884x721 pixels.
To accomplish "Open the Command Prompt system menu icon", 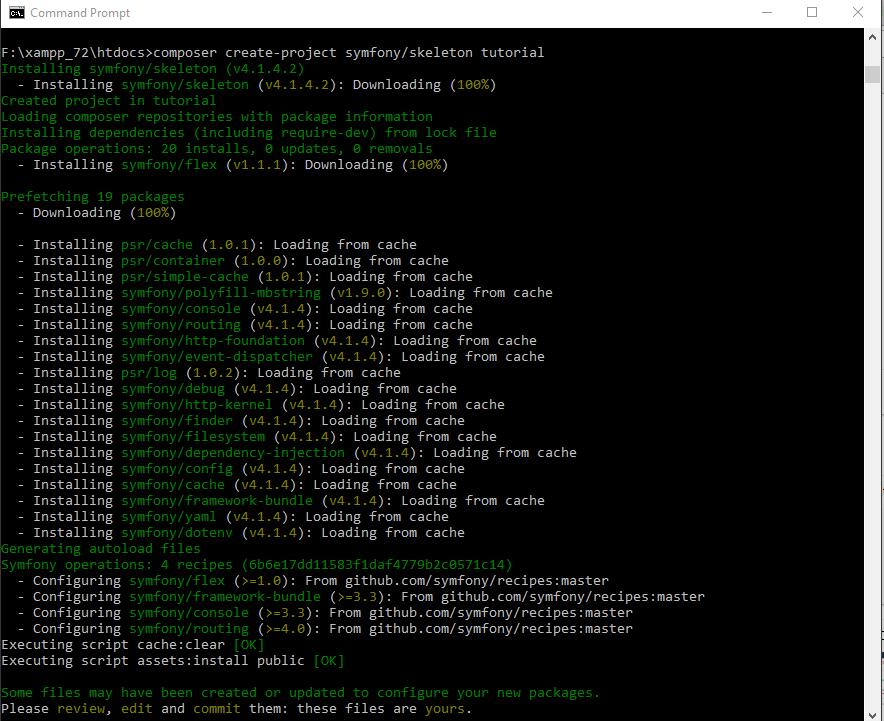I will [x=16, y=12].
